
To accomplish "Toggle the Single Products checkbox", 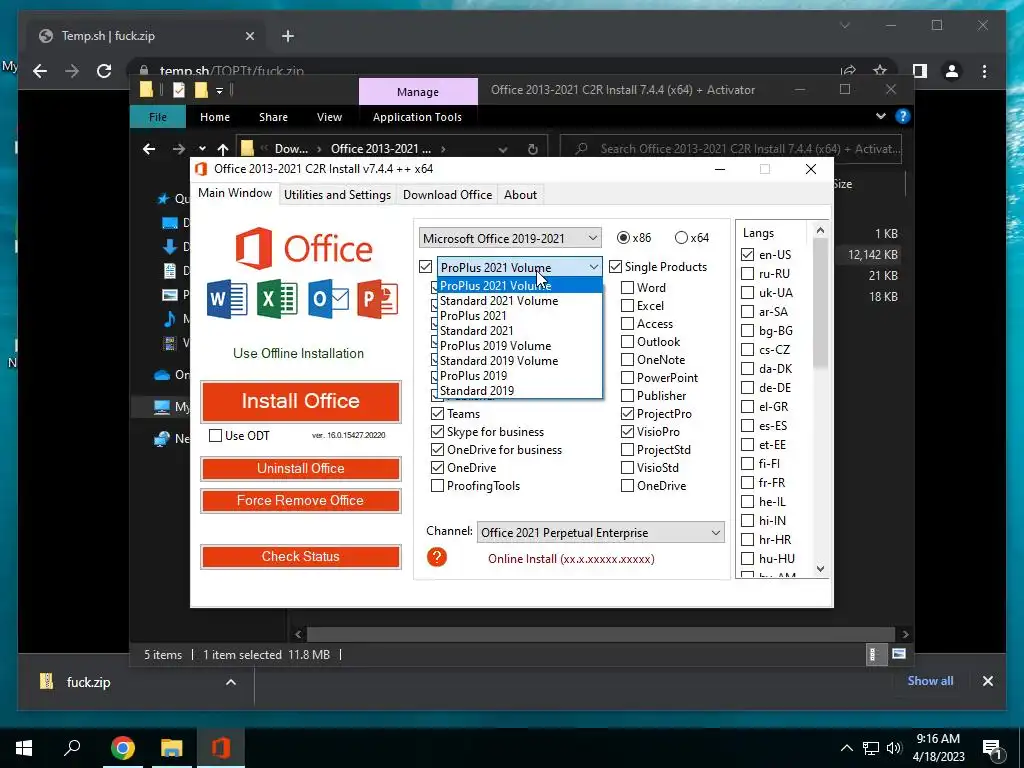I will pyautogui.click(x=615, y=266).
